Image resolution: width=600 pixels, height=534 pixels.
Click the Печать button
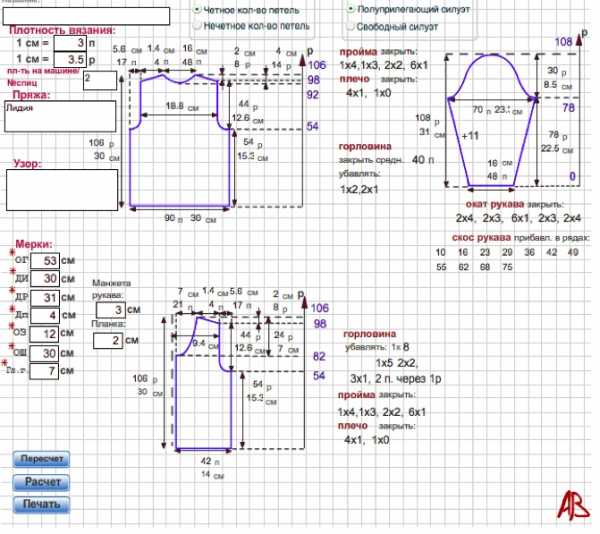pyautogui.click(x=42, y=505)
